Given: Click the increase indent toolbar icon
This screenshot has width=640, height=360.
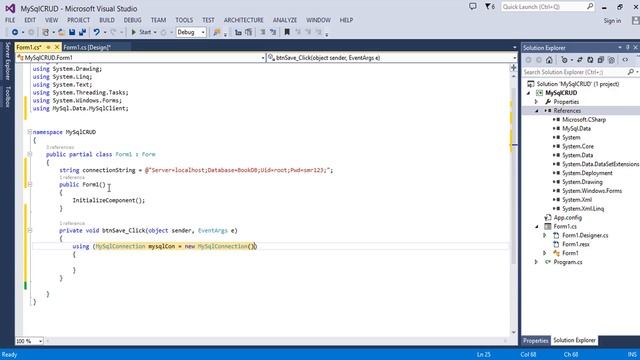Looking at the screenshot, I should point(249,32).
